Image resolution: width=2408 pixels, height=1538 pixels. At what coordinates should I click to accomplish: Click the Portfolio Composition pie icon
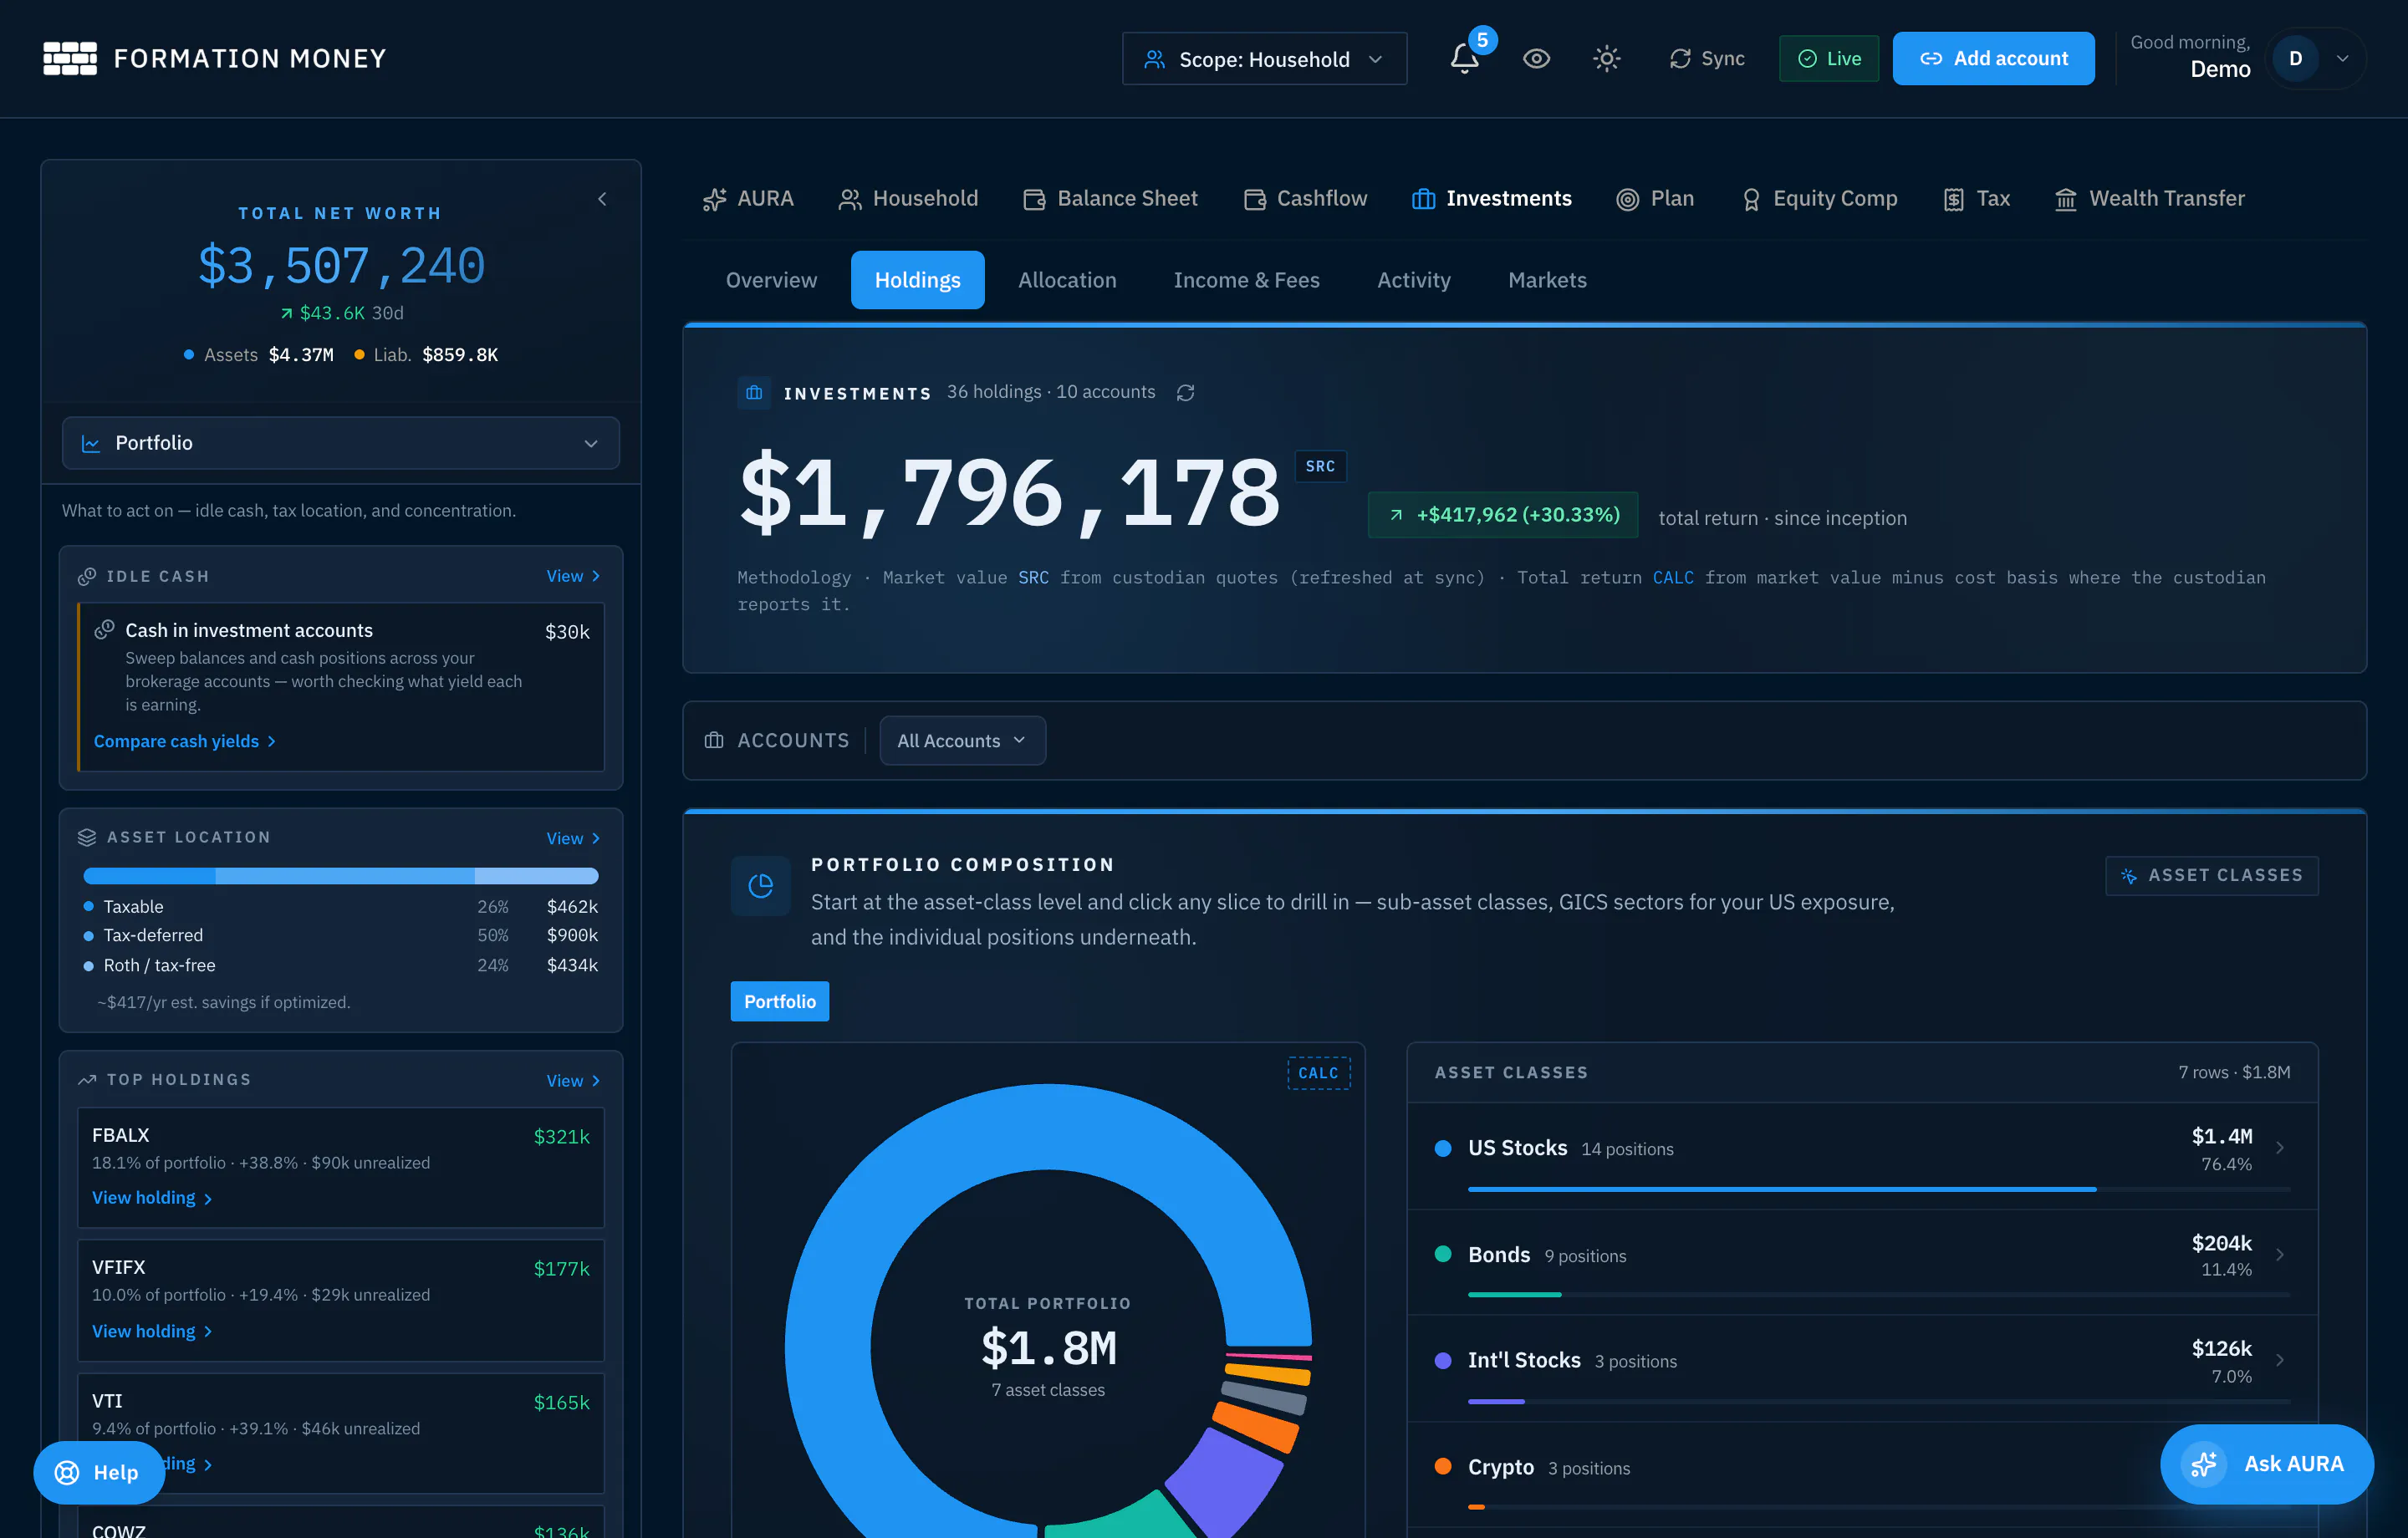(760, 886)
